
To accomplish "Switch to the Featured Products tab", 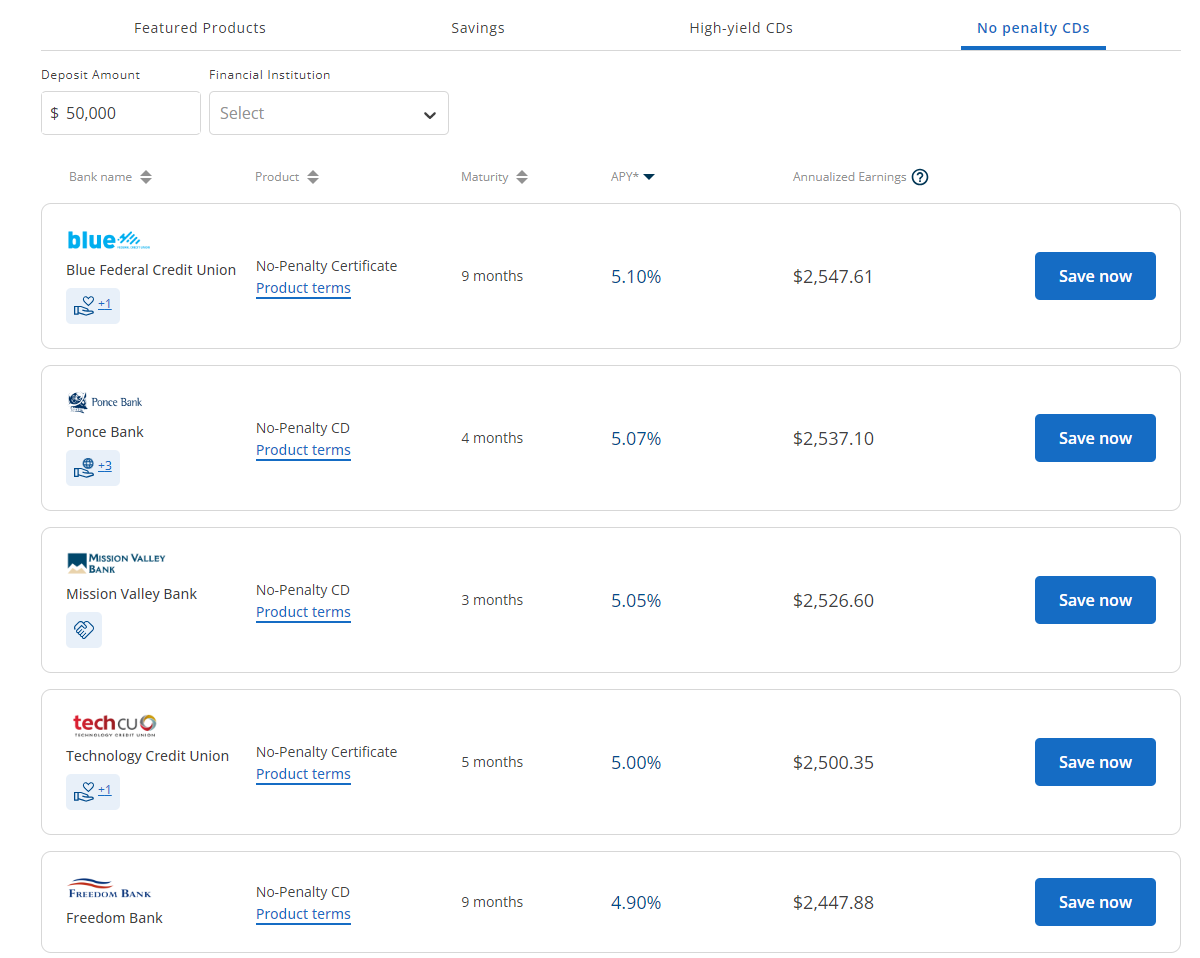I will [x=200, y=28].
